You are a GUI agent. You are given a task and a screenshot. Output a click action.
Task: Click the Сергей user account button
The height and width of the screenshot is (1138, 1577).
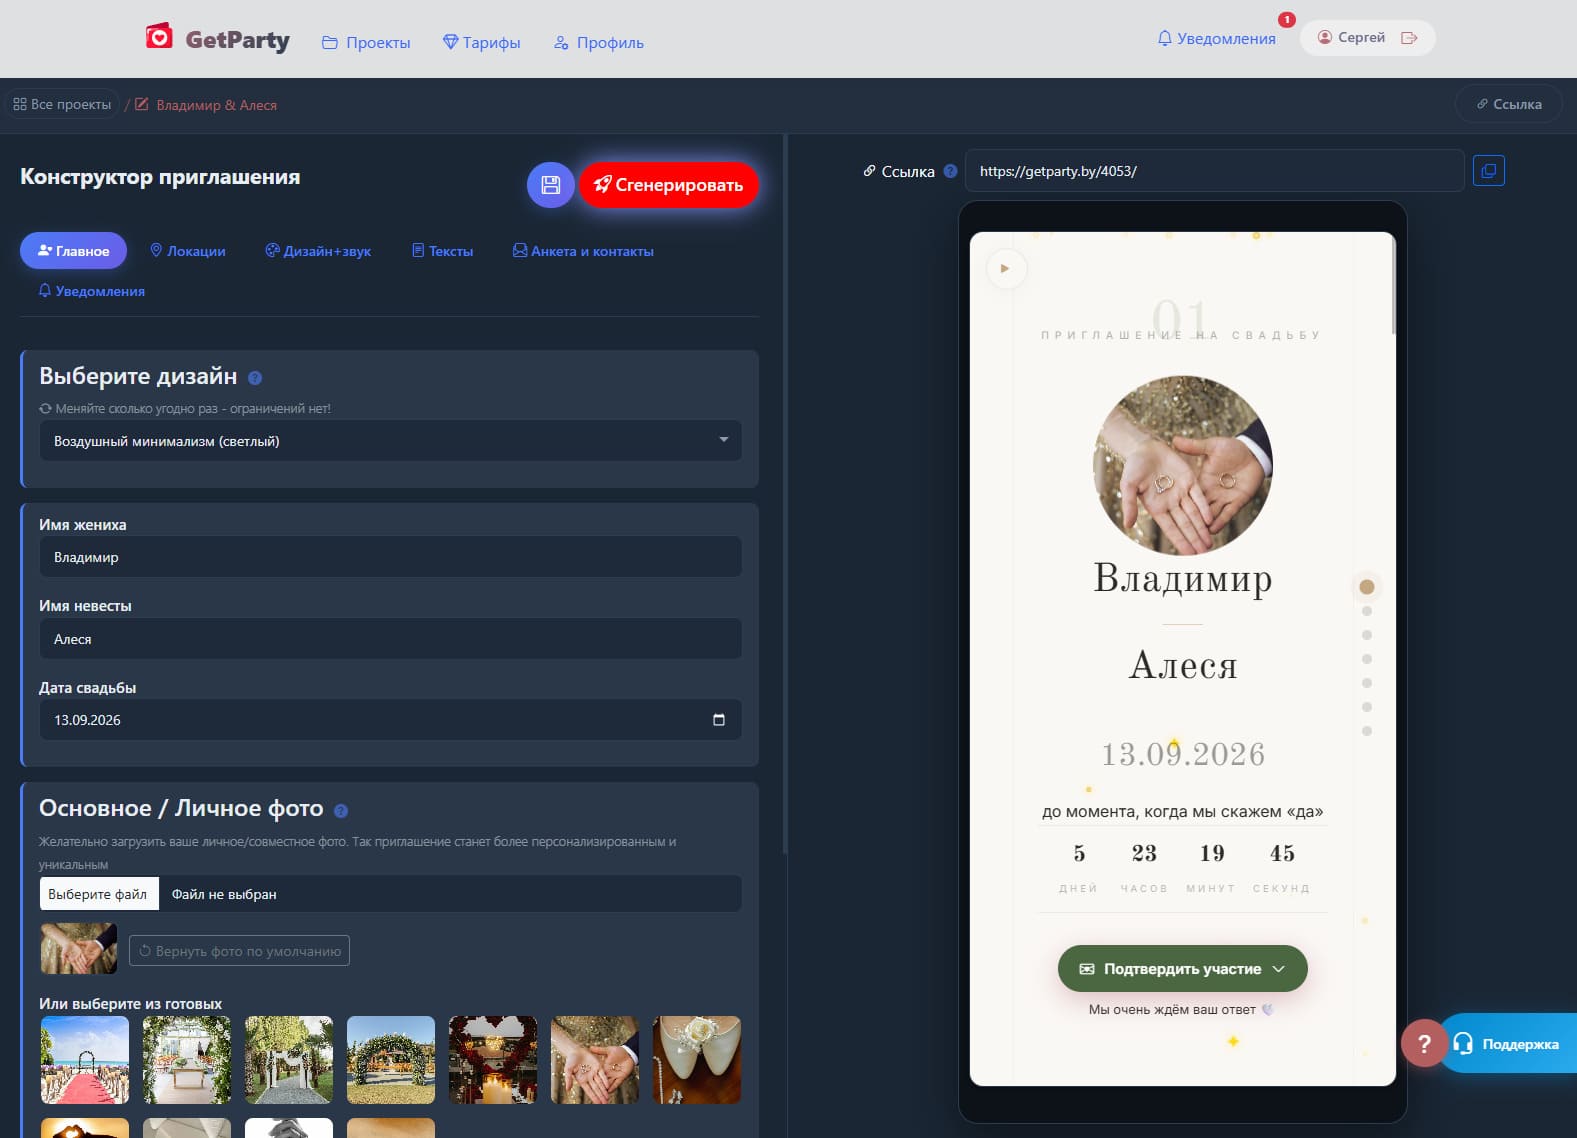[1367, 38]
